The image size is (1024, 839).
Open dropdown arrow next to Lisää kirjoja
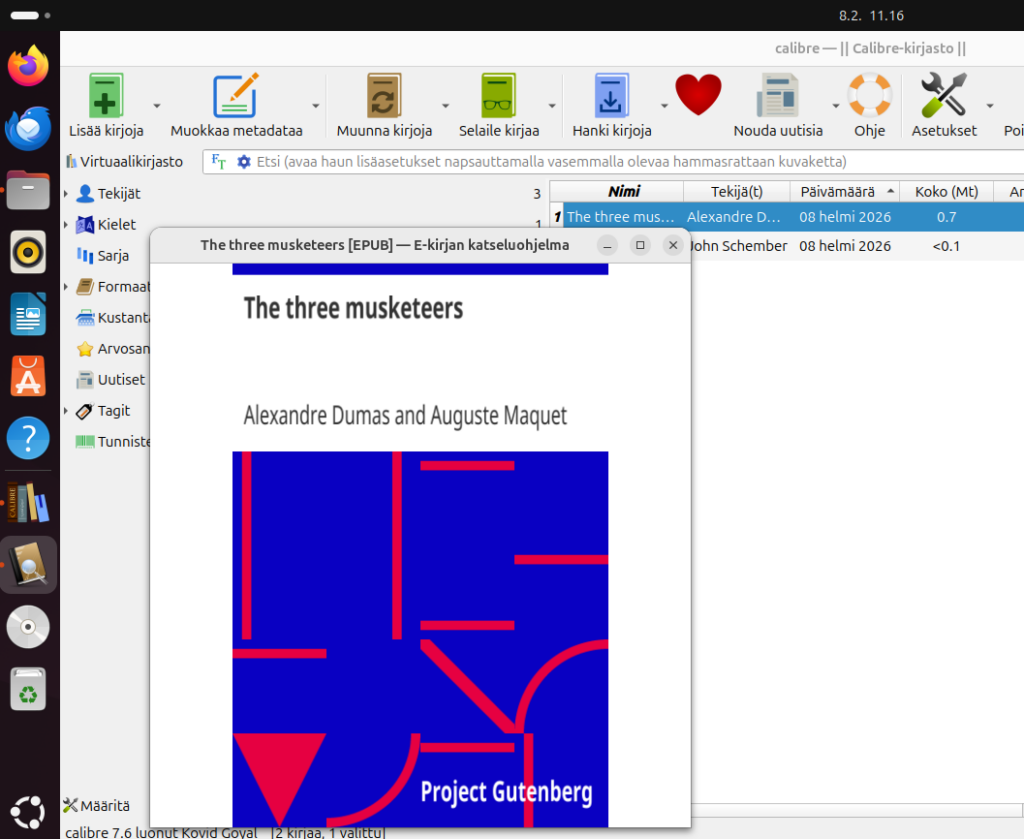157,105
